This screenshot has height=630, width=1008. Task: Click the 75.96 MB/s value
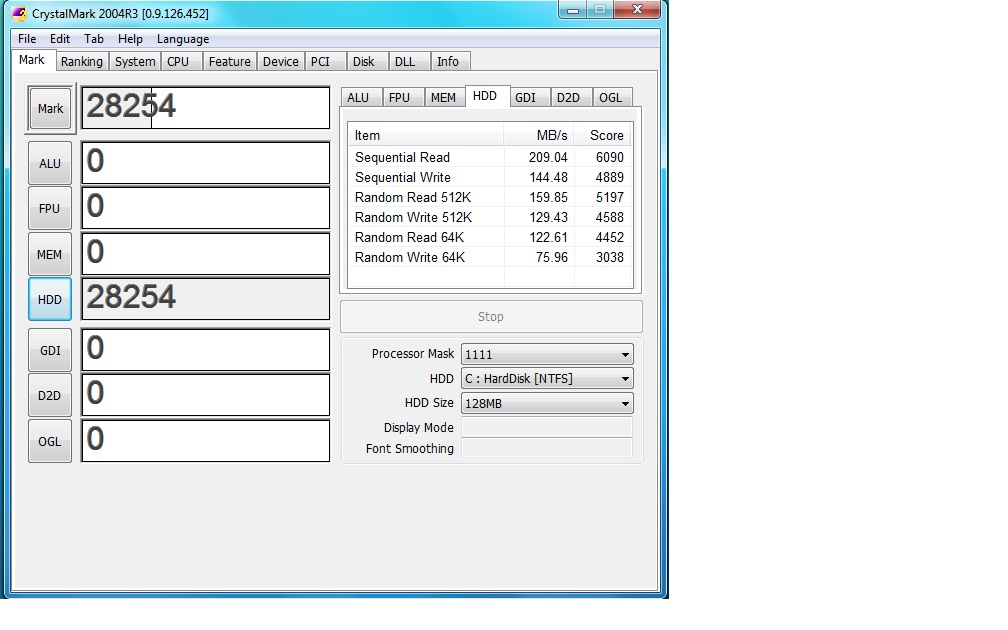point(552,257)
